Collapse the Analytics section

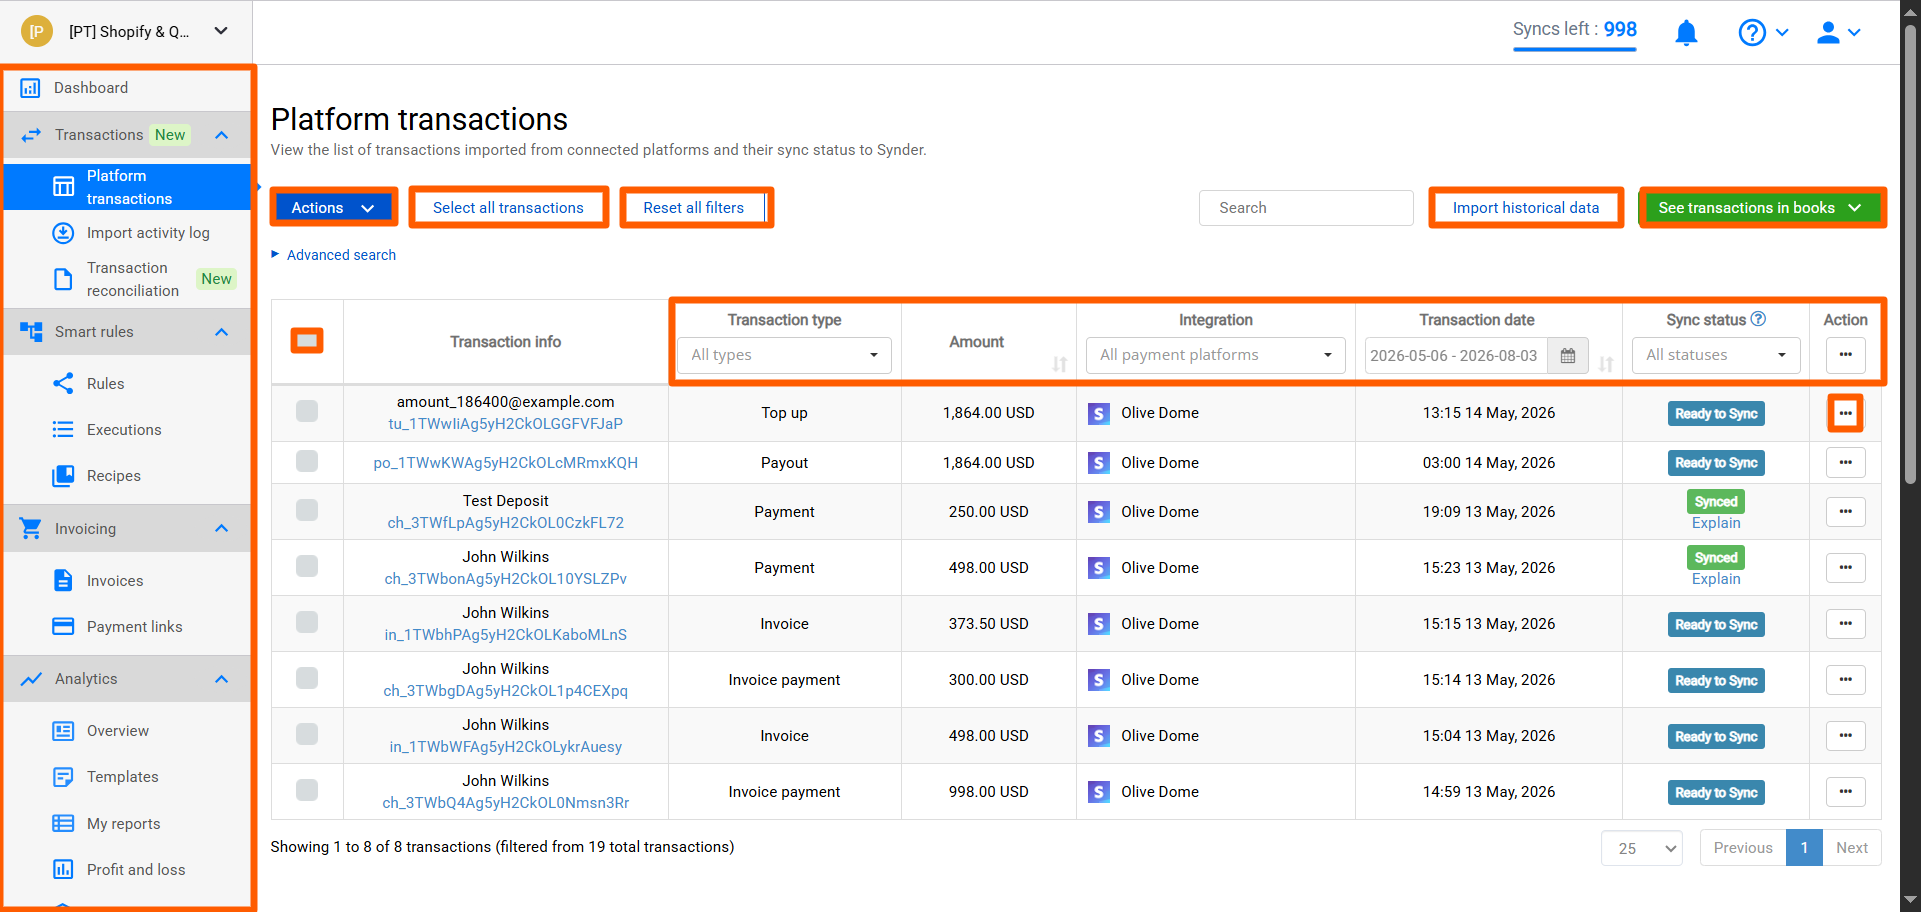(x=222, y=679)
